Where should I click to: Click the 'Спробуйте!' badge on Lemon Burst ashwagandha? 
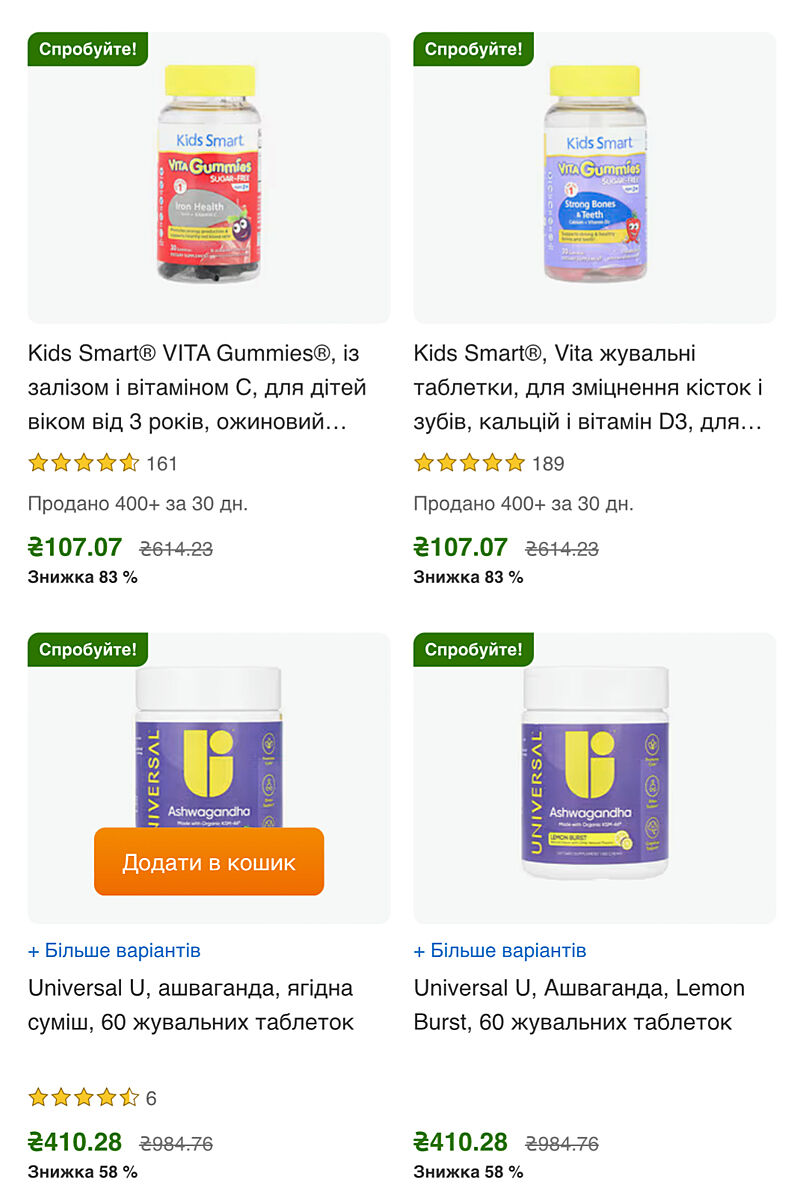click(x=473, y=649)
